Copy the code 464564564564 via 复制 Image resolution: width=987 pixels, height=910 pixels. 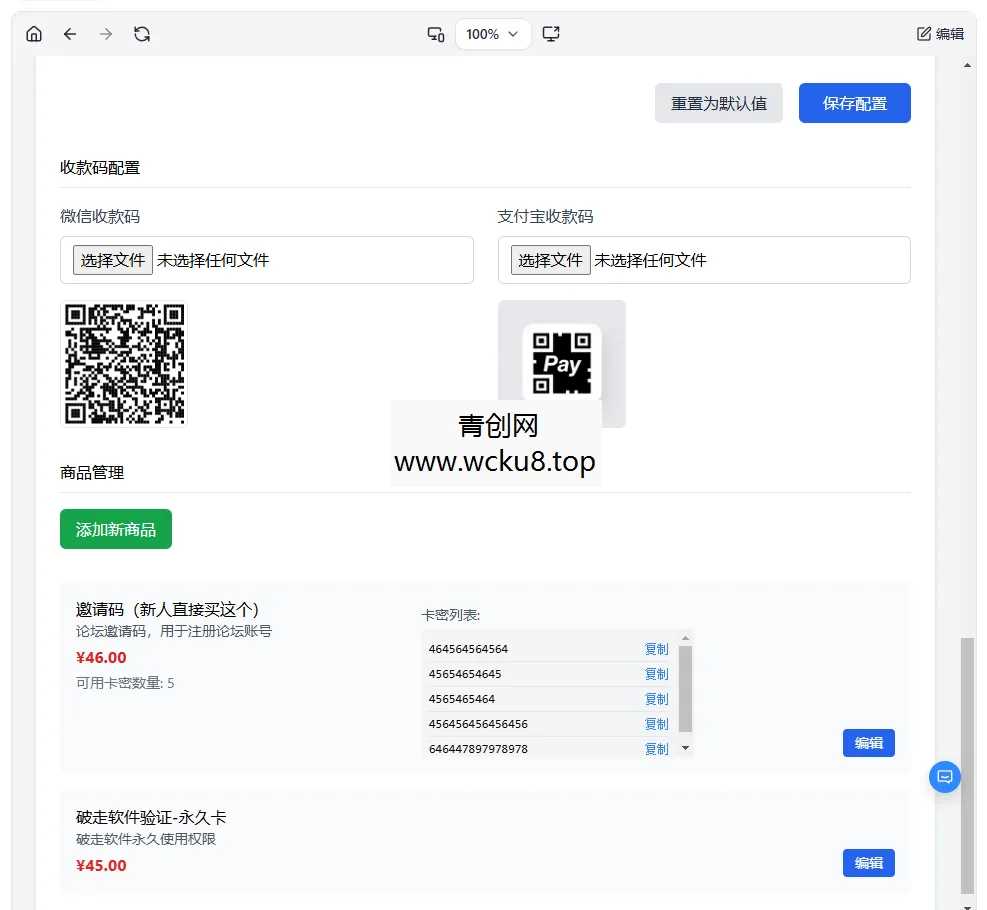(657, 648)
